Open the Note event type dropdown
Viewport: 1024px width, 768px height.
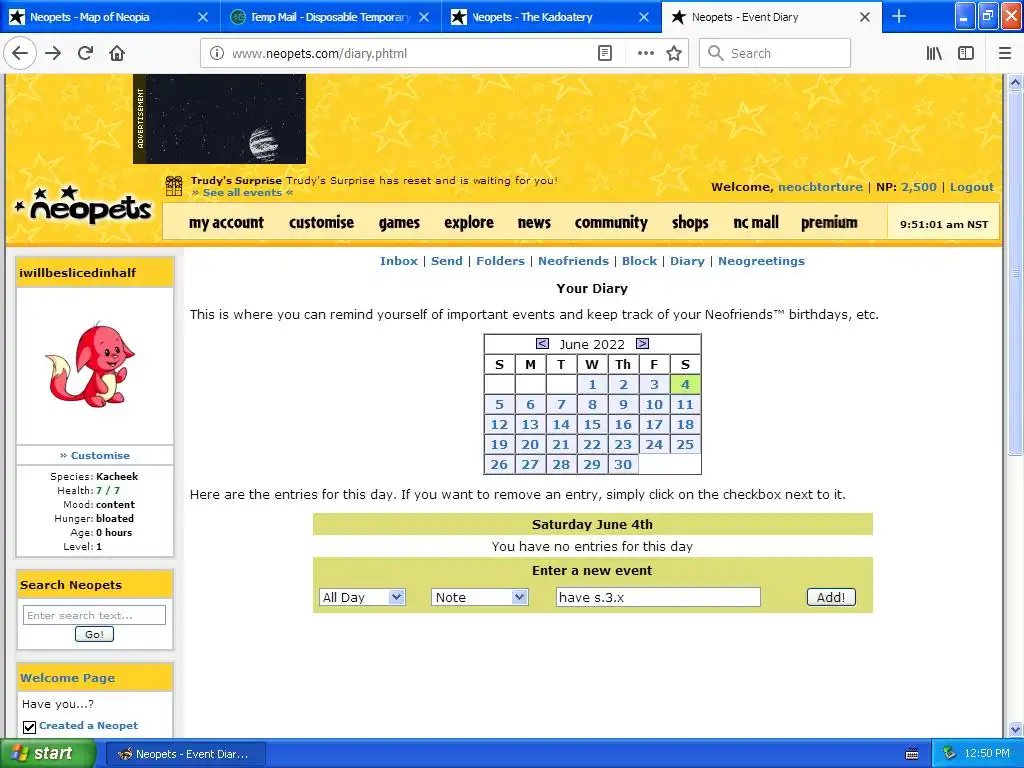479,597
